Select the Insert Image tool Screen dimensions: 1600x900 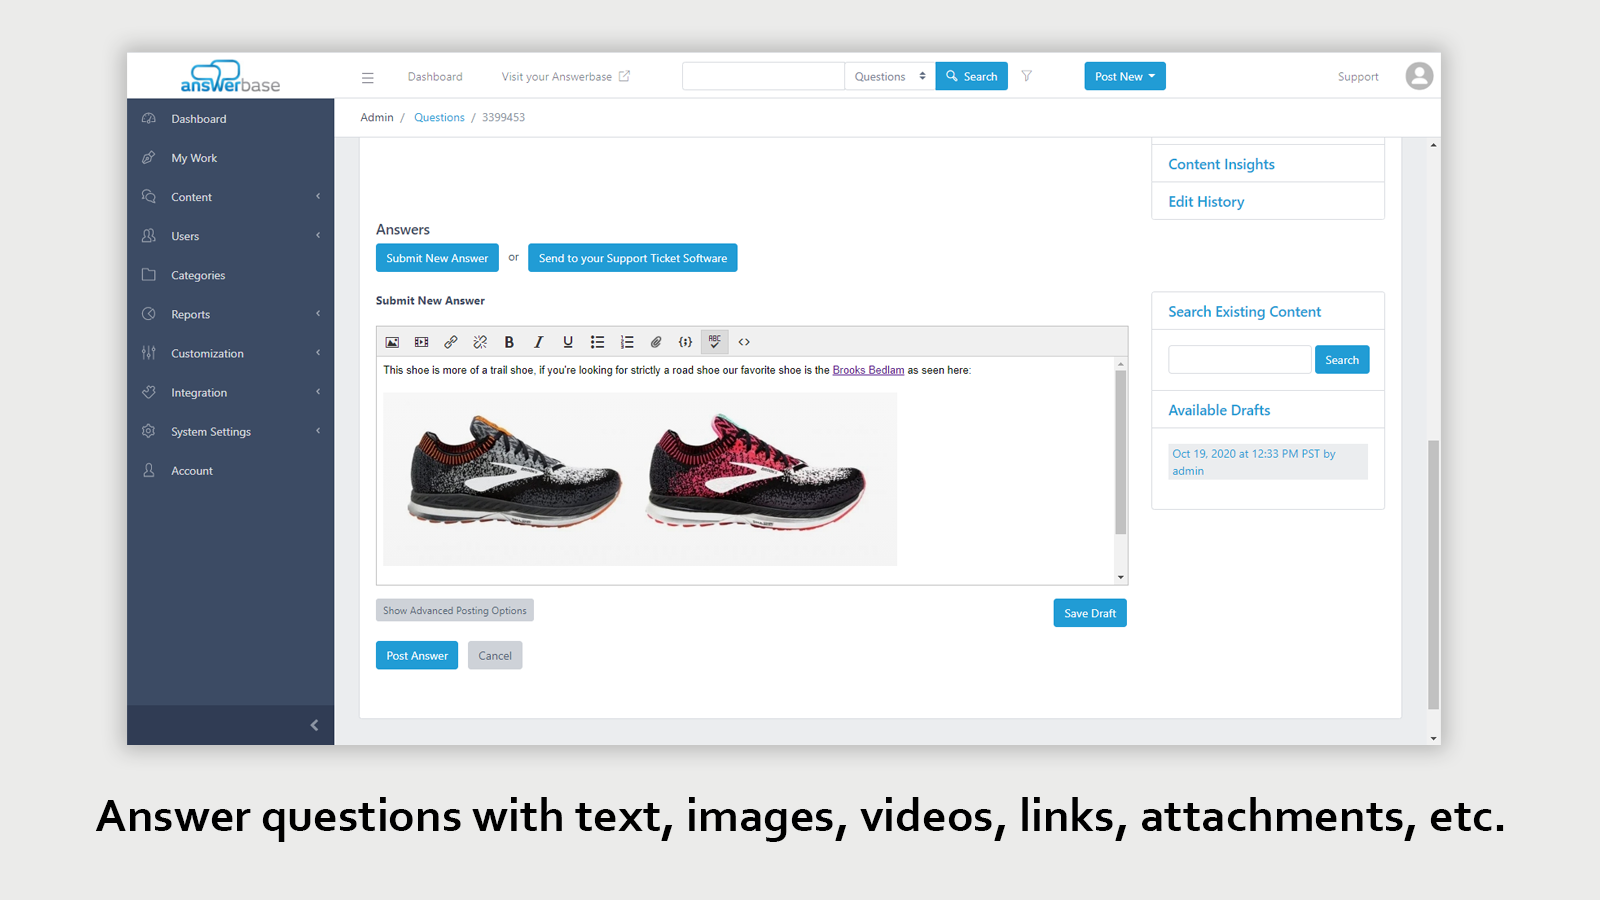pyautogui.click(x=392, y=341)
